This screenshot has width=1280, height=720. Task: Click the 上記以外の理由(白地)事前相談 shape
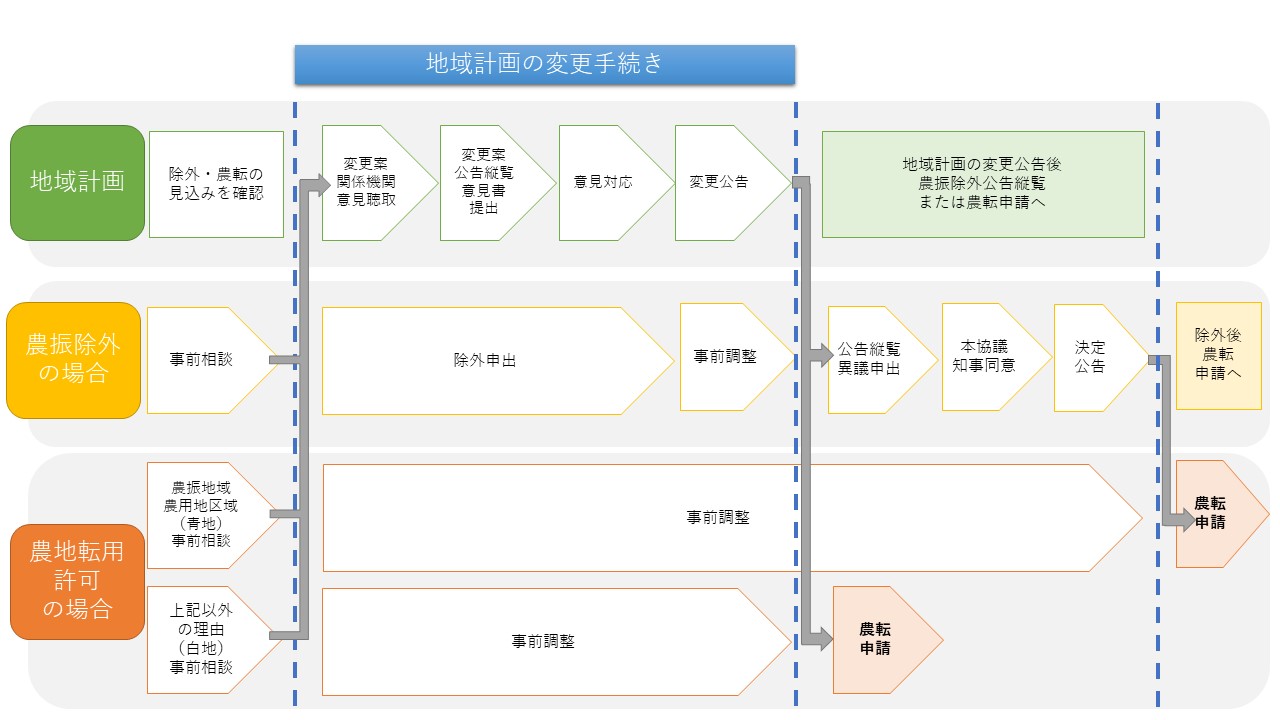pos(201,640)
